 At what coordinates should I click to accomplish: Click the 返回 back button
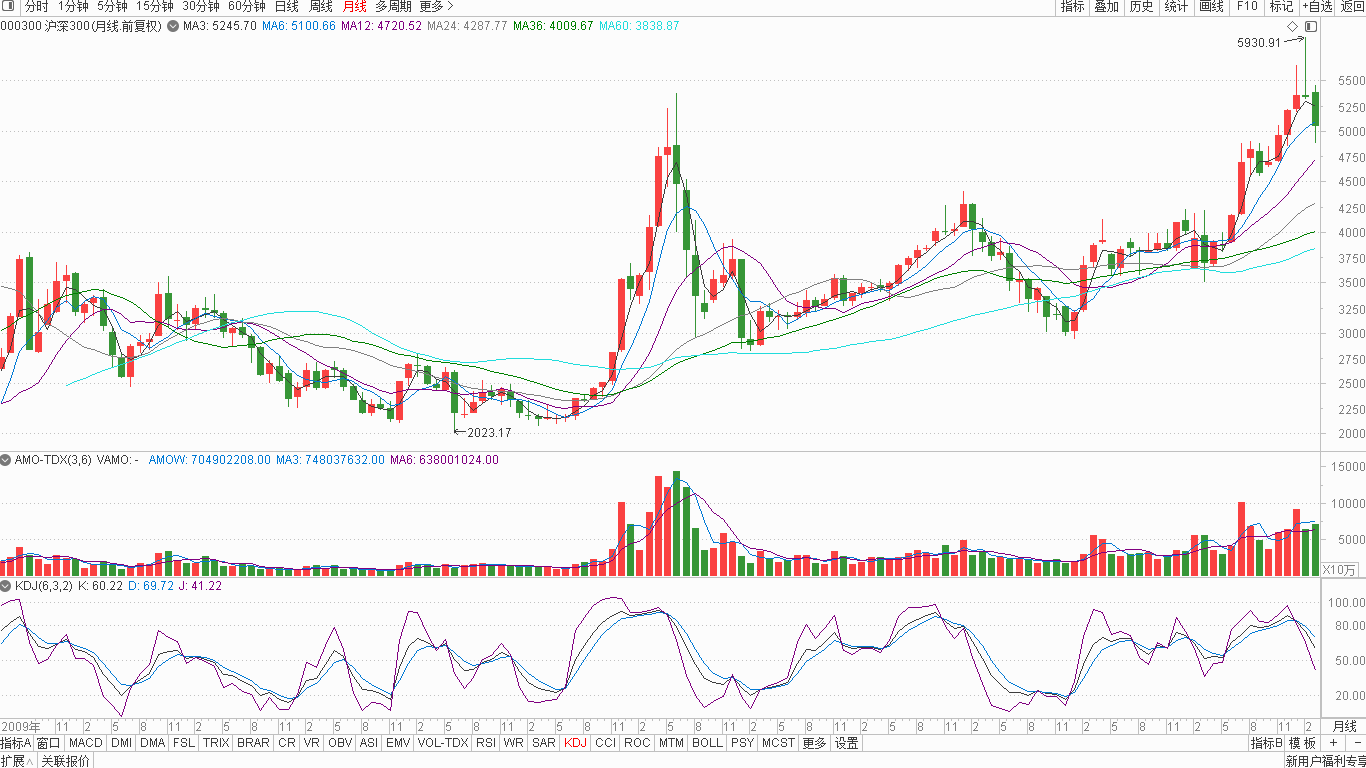(1351, 6)
